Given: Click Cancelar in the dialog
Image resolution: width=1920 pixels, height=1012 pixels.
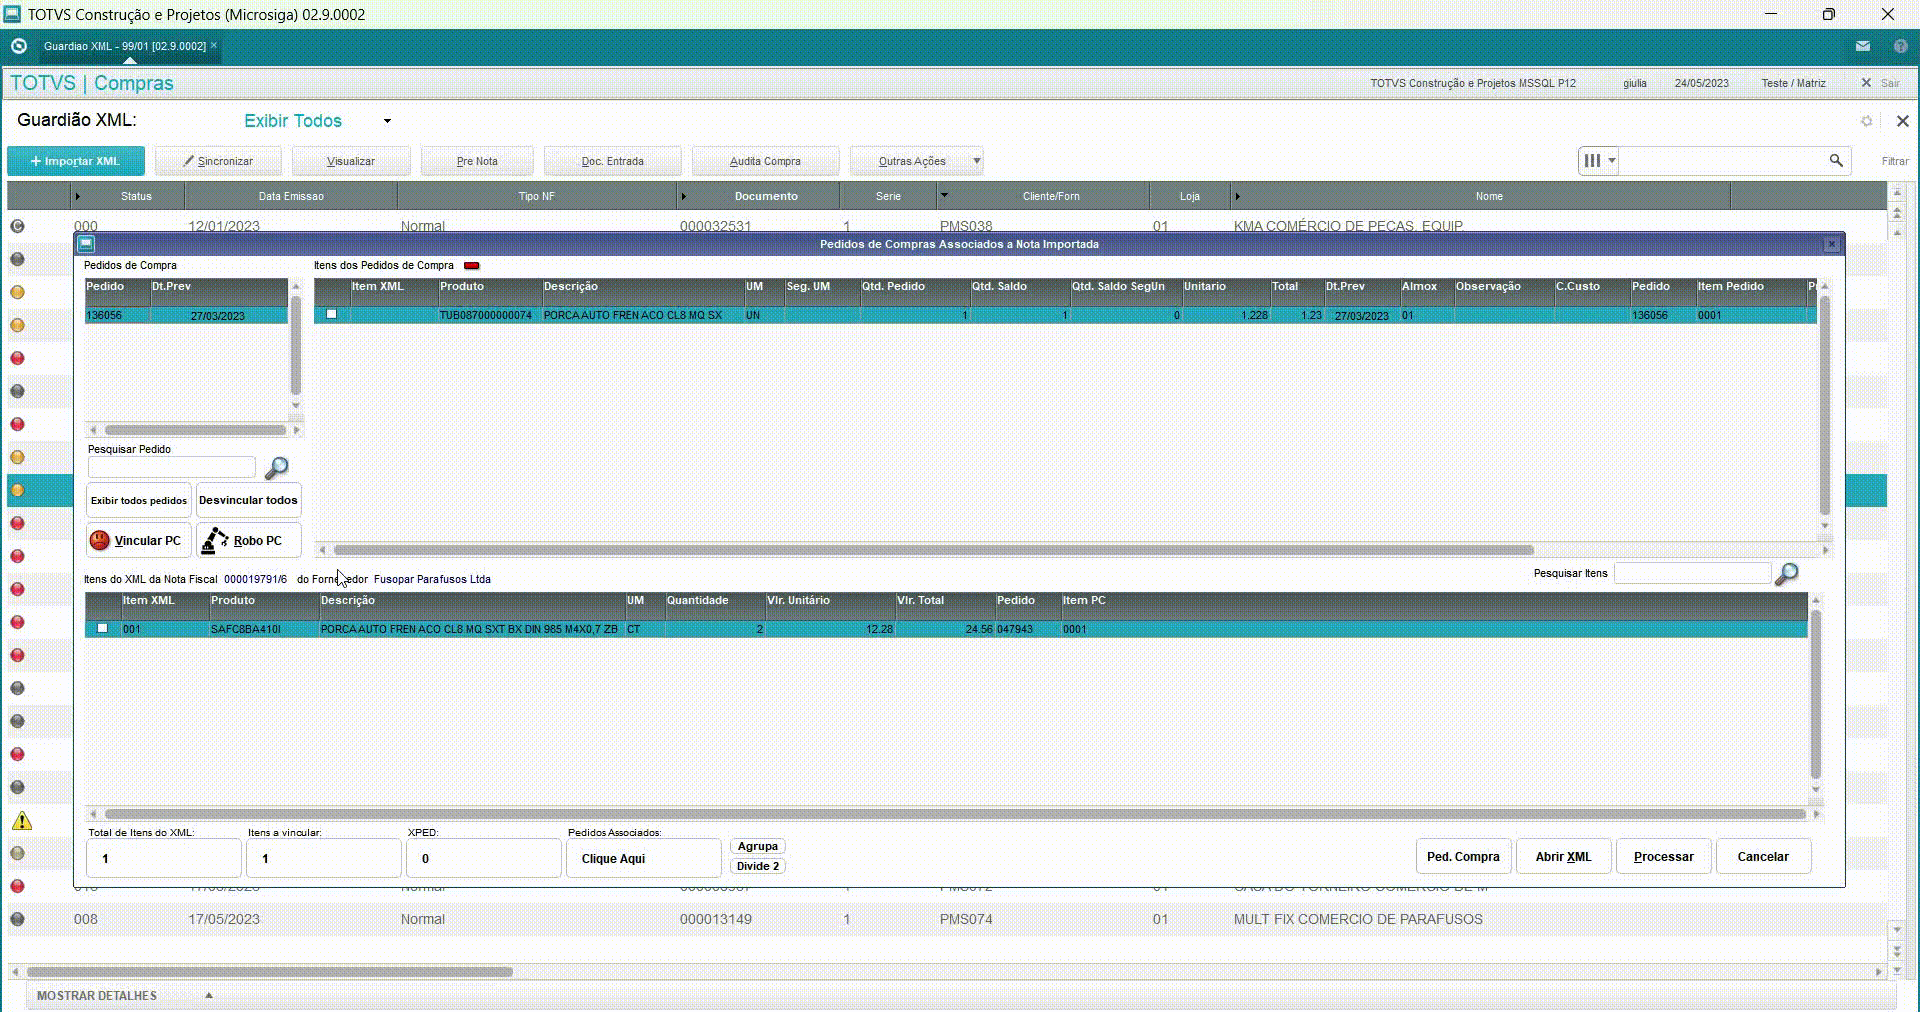Looking at the screenshot, I should [1763, 857].
